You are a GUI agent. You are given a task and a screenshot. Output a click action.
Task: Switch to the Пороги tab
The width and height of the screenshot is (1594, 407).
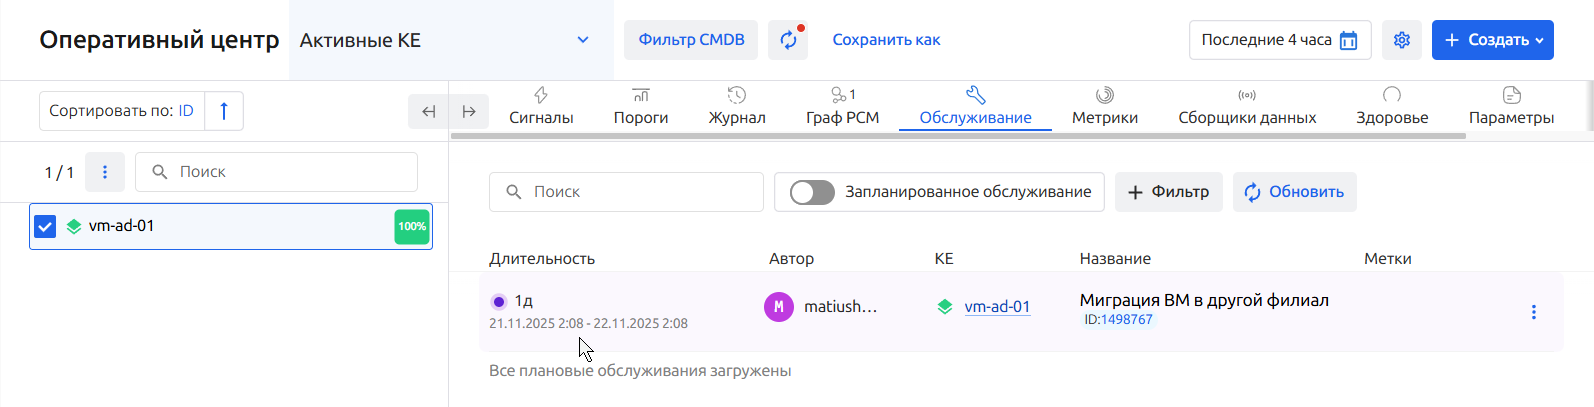(x=641, y=107)
